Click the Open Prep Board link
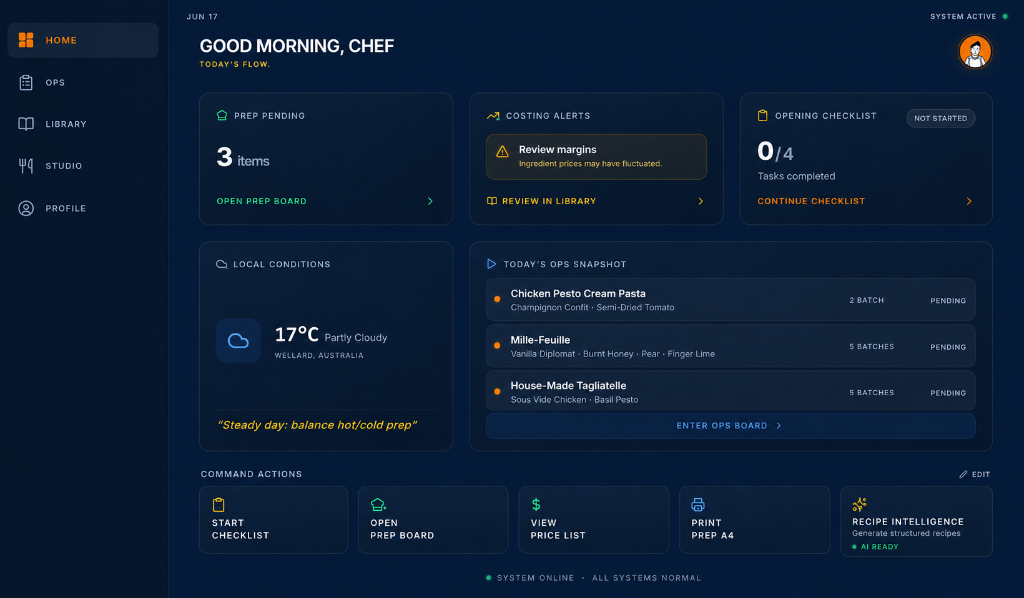 [x=261, y=201]
